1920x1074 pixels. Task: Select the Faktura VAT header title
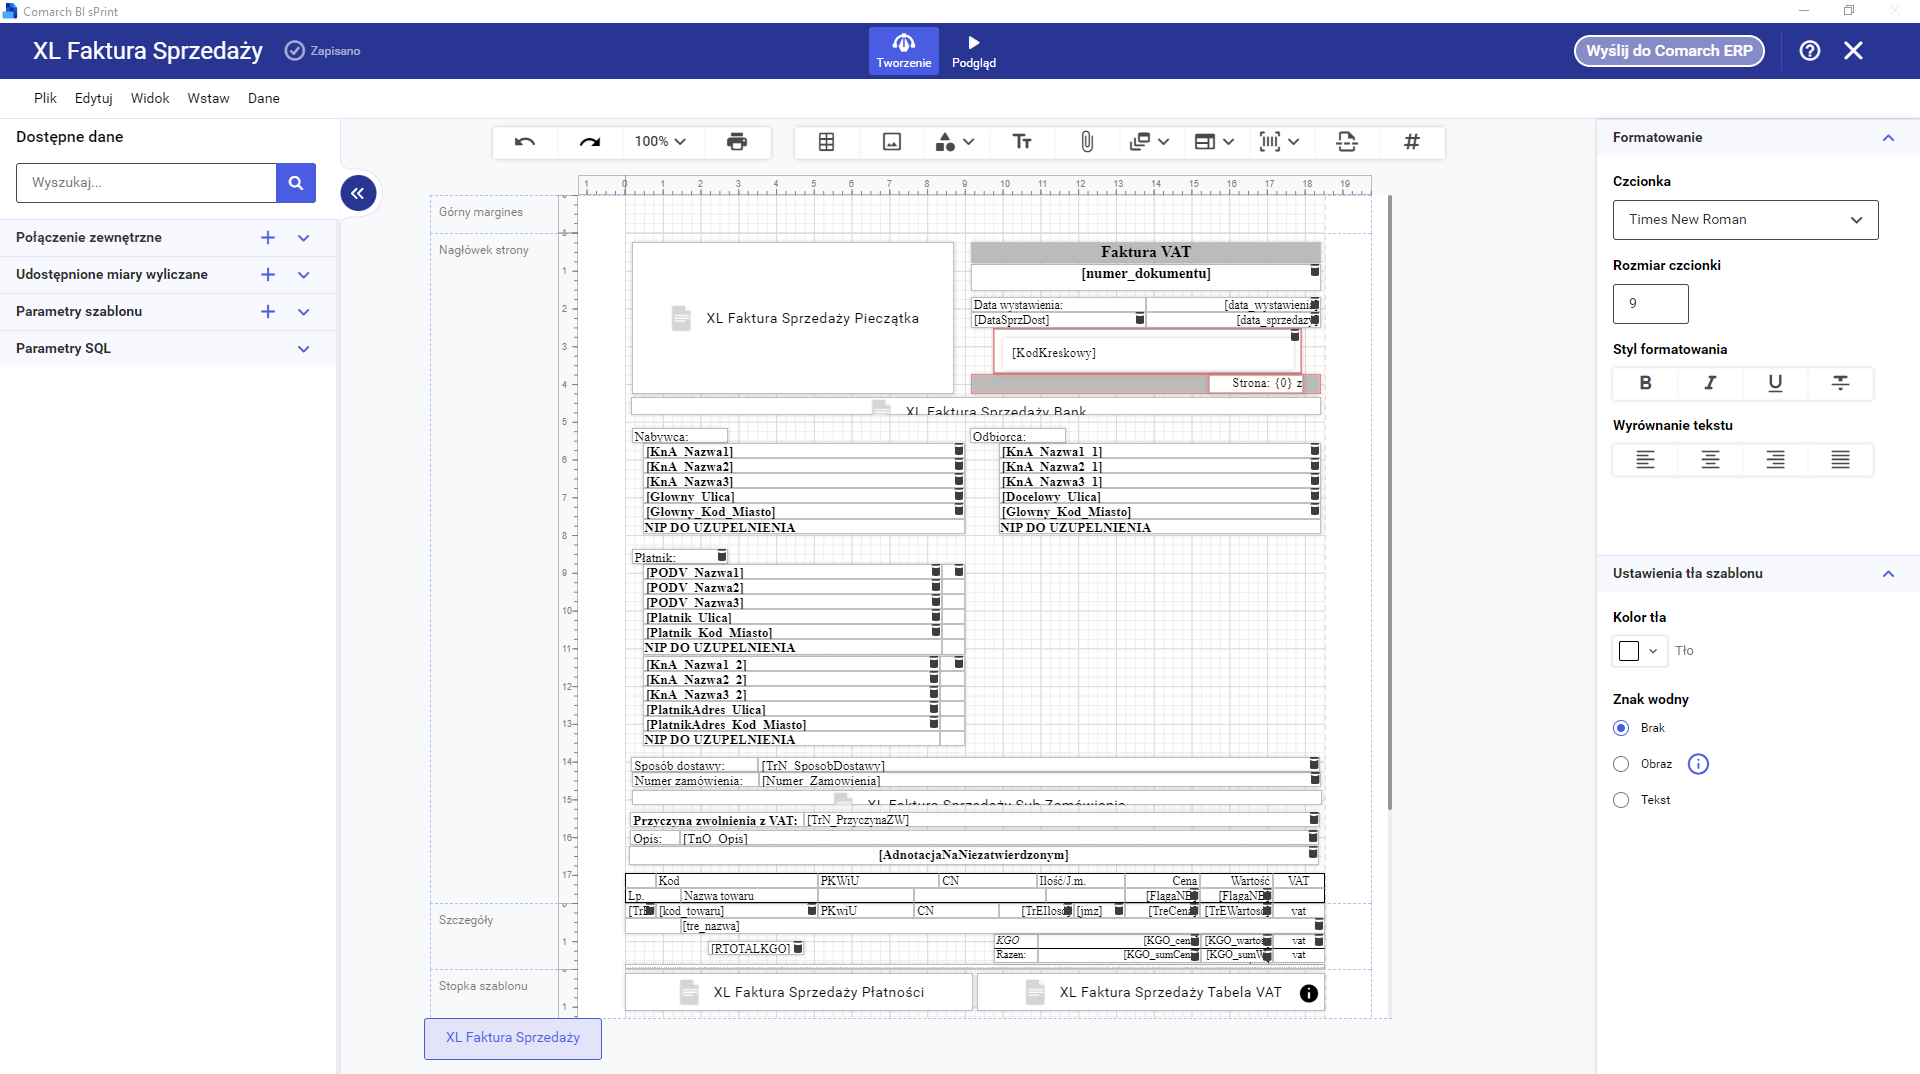tap(1145, 252)
